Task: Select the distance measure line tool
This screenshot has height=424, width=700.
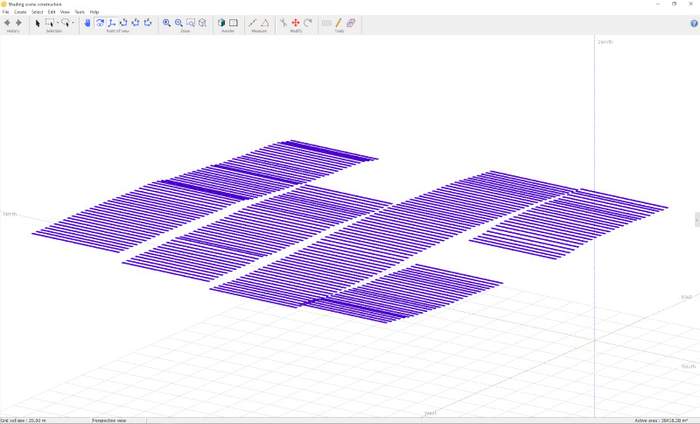Action: click(253, 23)
